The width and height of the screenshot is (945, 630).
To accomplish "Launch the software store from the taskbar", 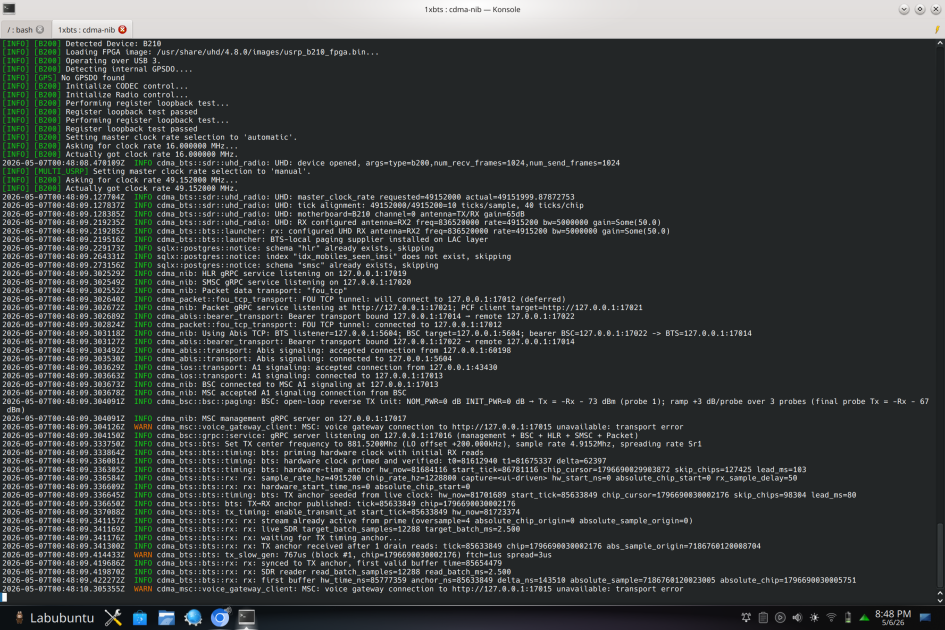I will [140, 617].
